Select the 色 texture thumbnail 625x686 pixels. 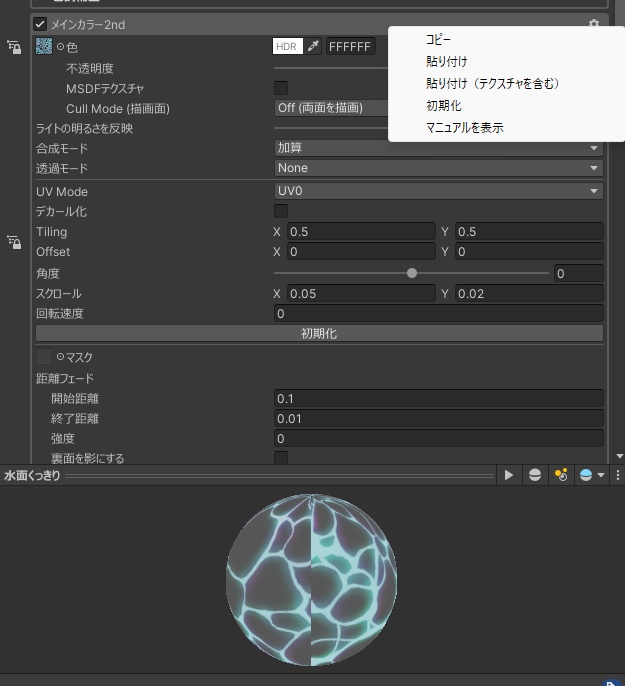44,46
